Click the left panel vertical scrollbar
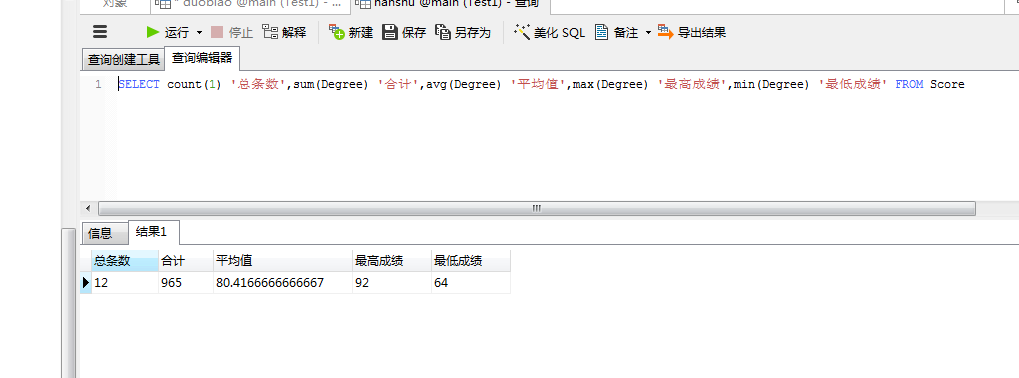This screenshot has height=378, width=1019. pos(69,303)
